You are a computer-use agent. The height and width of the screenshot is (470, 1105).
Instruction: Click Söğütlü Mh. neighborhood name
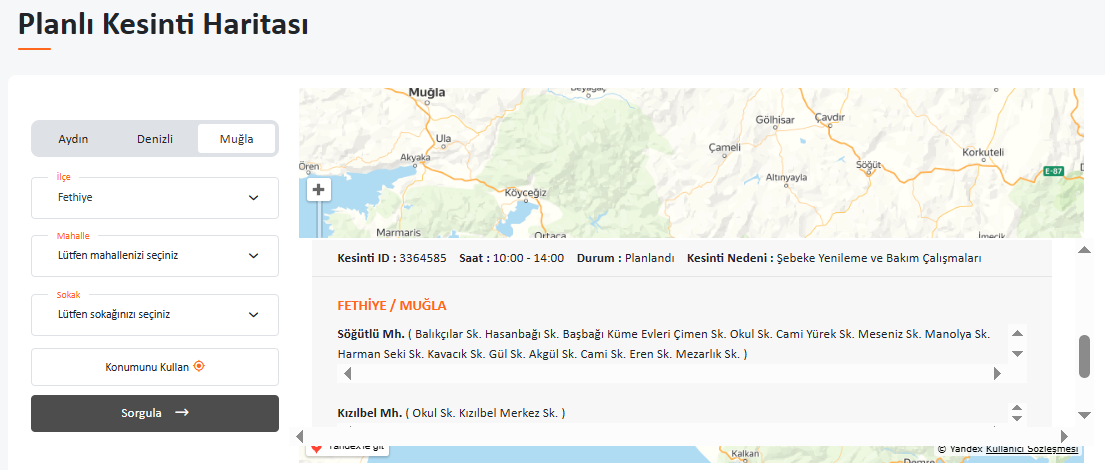[x=371, y=333]
